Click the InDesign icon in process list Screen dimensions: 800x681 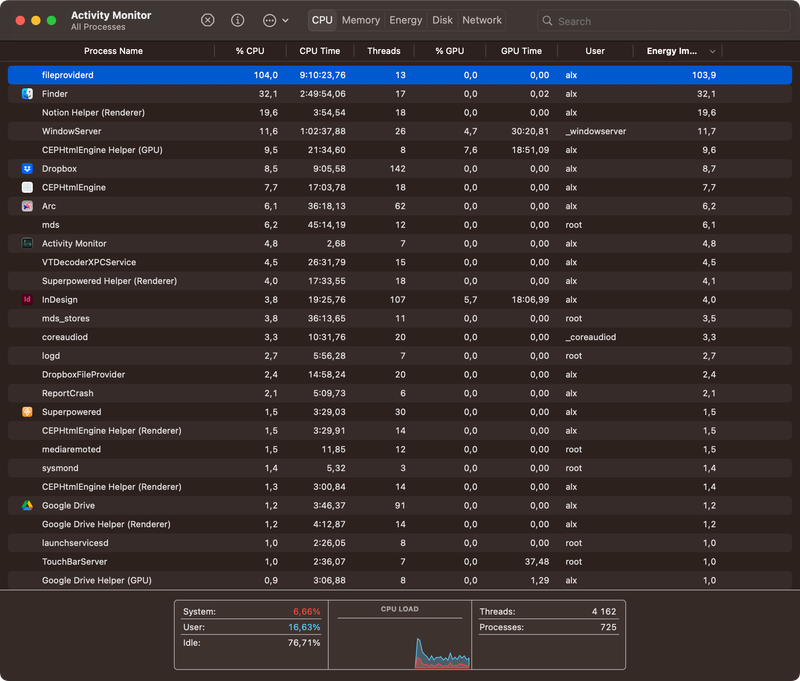[x=27, y=300]
